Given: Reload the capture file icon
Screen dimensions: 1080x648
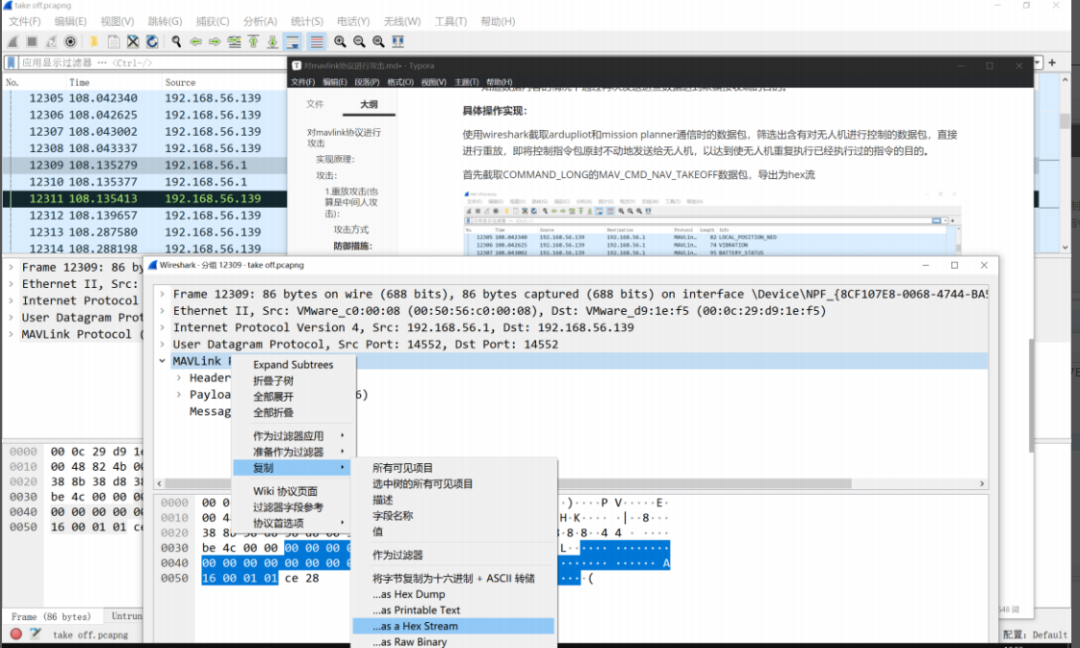Looking at the screenshot, I should (x=152, y=42).
